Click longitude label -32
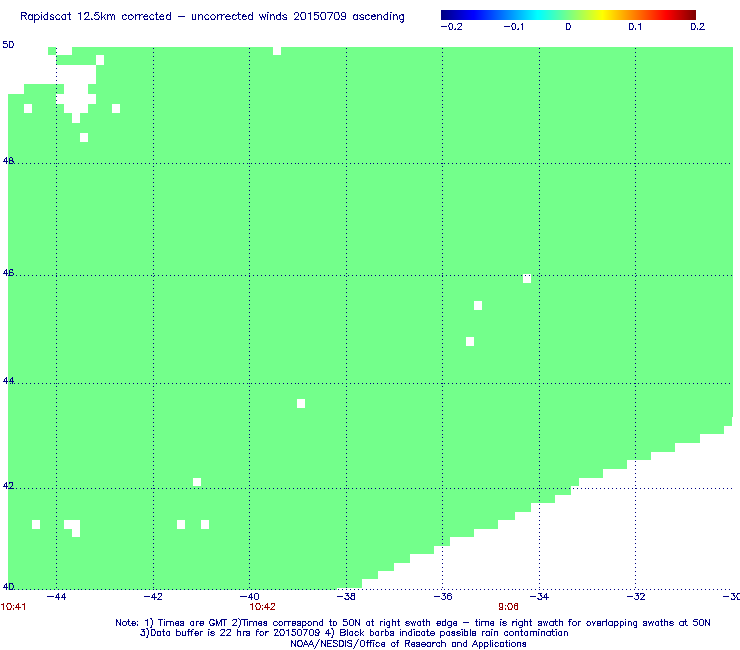 tap(636, 597)
